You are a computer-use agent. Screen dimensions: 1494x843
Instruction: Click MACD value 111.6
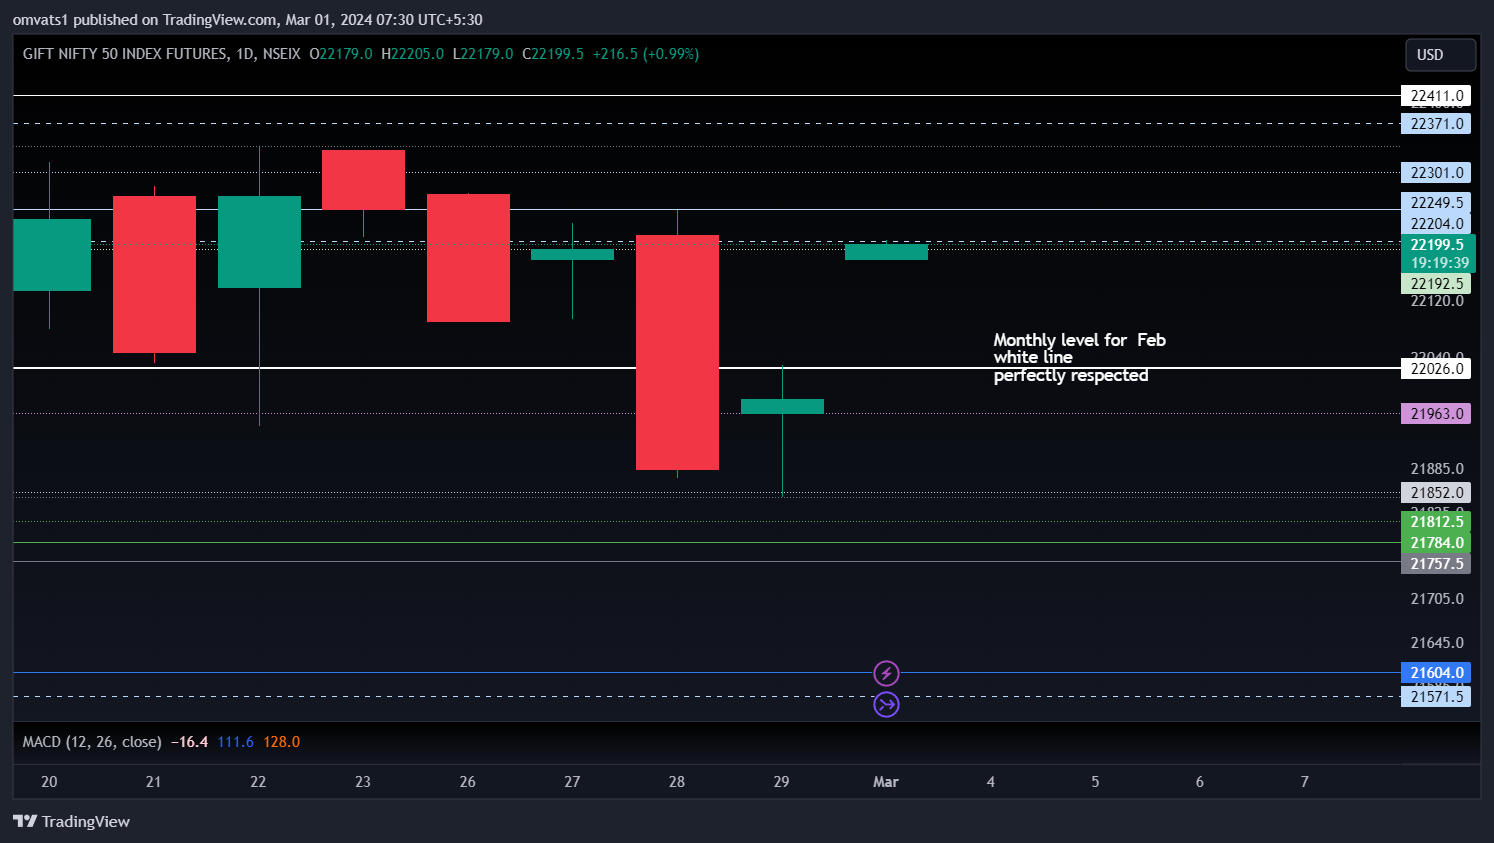click(x=235, y=742)
